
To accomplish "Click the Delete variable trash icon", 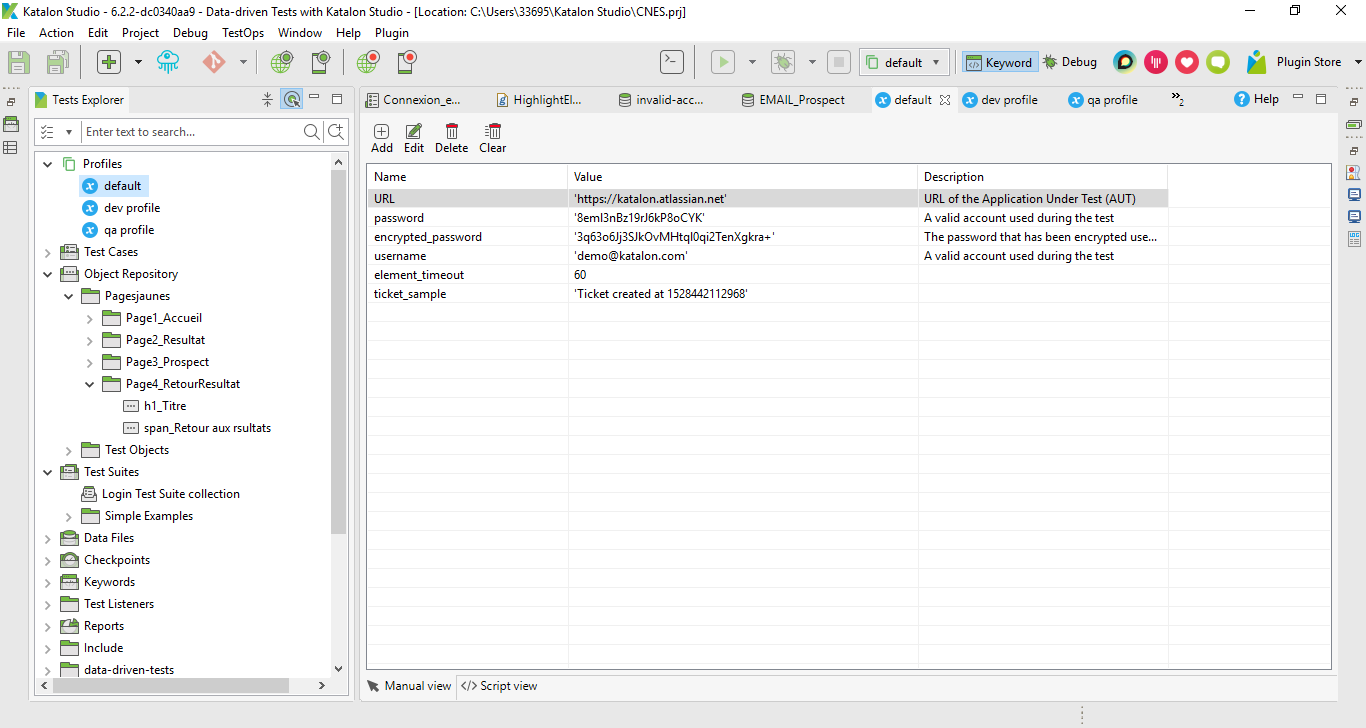I will point(452,138).
